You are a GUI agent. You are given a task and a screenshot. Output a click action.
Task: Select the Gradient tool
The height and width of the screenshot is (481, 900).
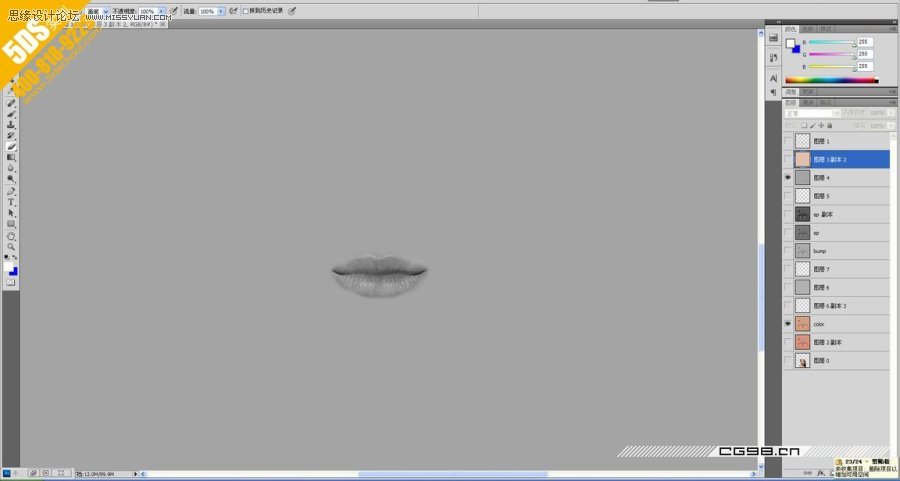coord(12,158)
